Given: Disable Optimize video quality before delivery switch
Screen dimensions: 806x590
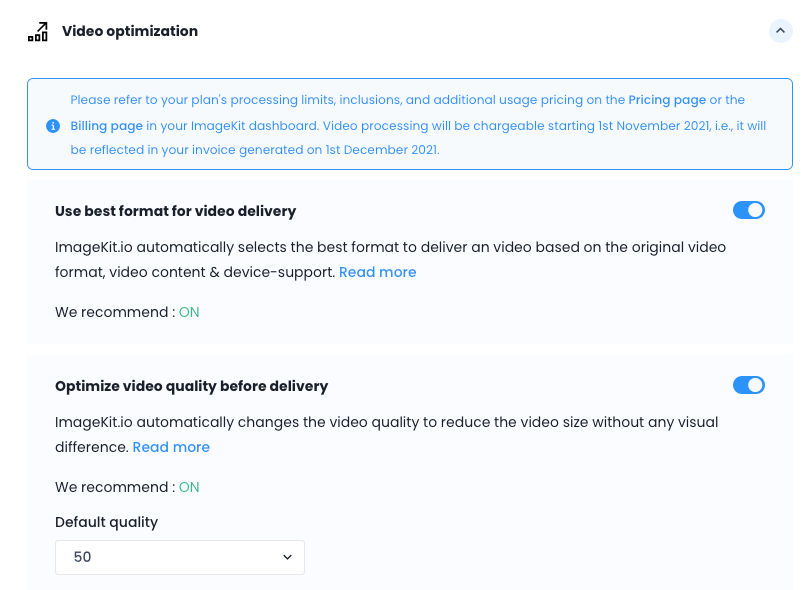Looking at the screenshot, I should point(748,385).
